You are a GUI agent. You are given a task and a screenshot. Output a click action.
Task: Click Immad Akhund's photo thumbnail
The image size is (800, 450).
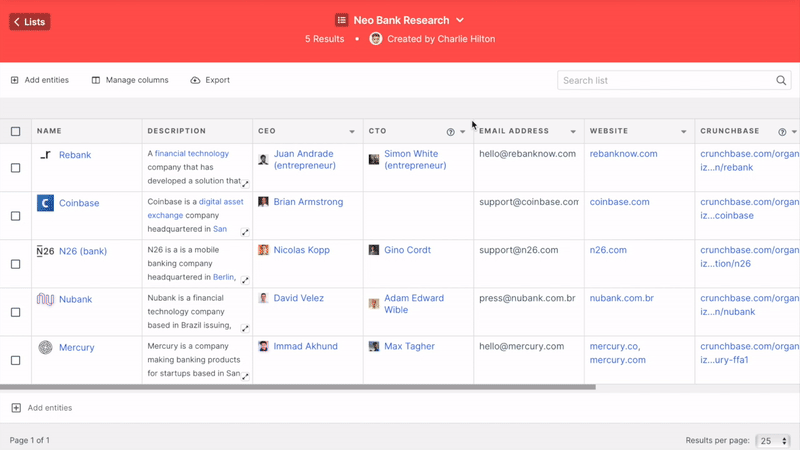pos(263,346)
